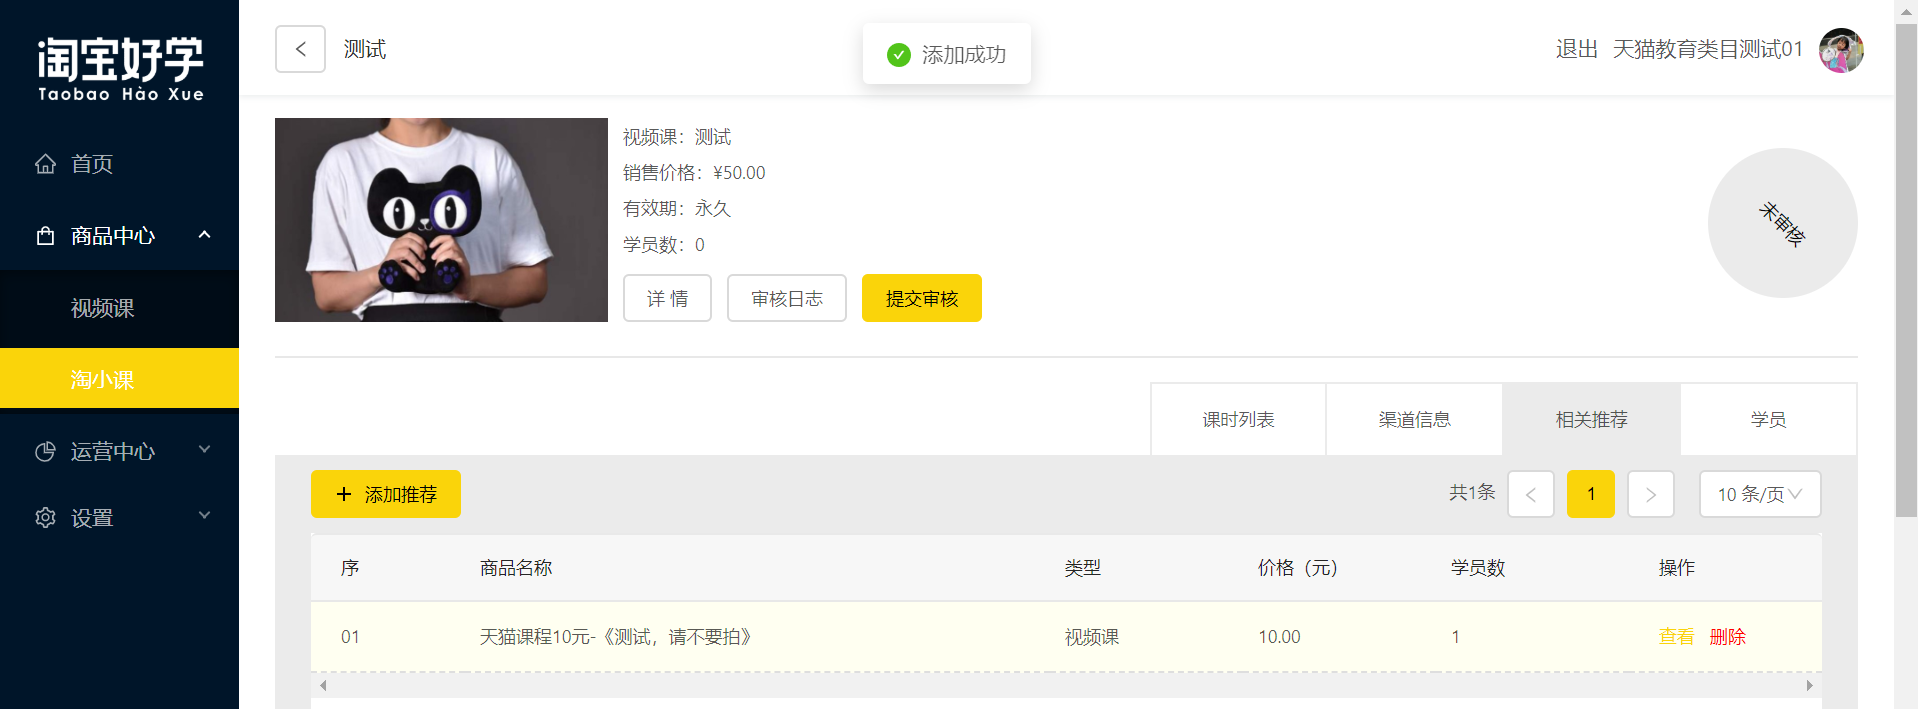Click the green success checkmark icon

coord(899,54)
